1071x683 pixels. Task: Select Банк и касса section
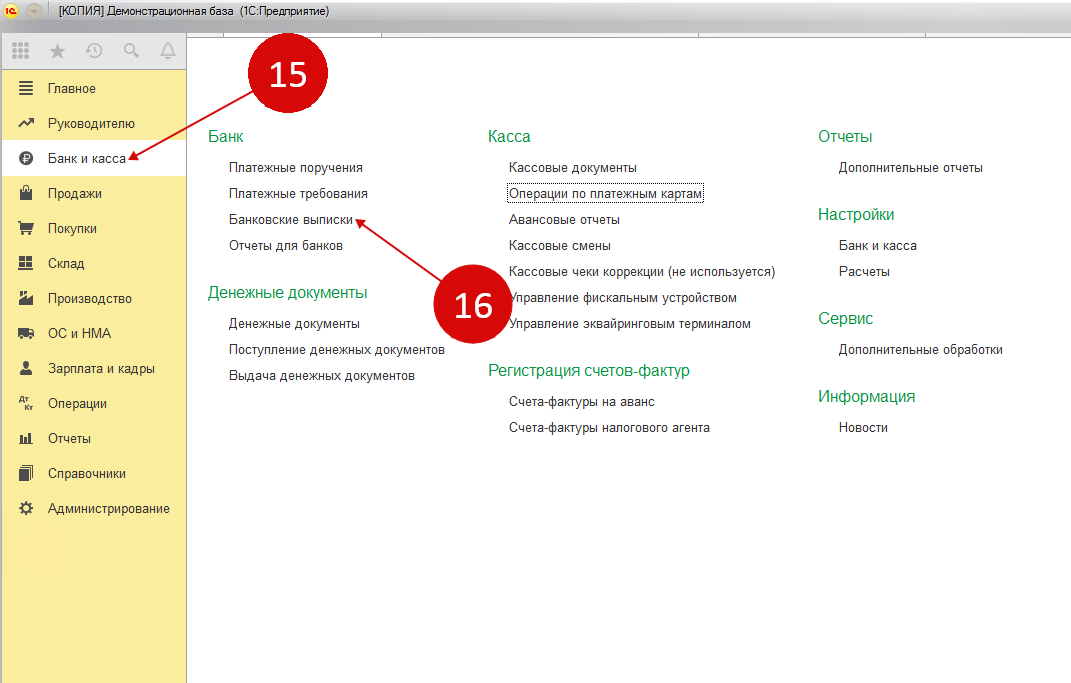[86, 159]
